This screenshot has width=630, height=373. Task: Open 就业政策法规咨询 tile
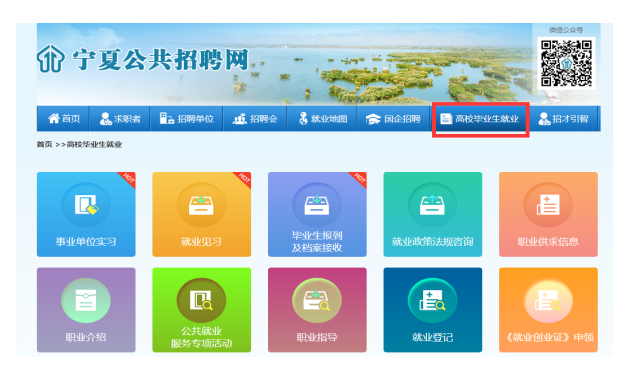pos(433,214)
